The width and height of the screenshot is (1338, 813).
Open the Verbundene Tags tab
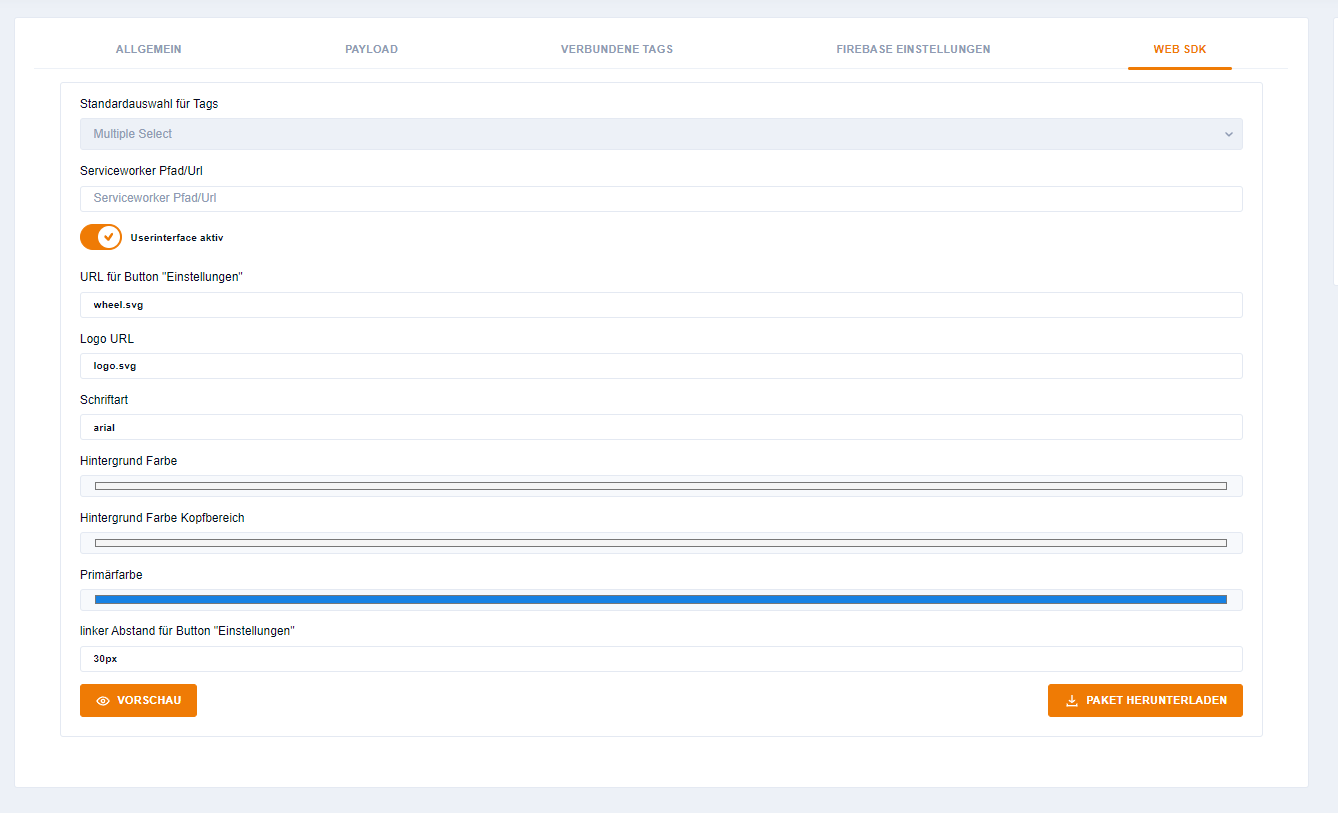[617, 49]
